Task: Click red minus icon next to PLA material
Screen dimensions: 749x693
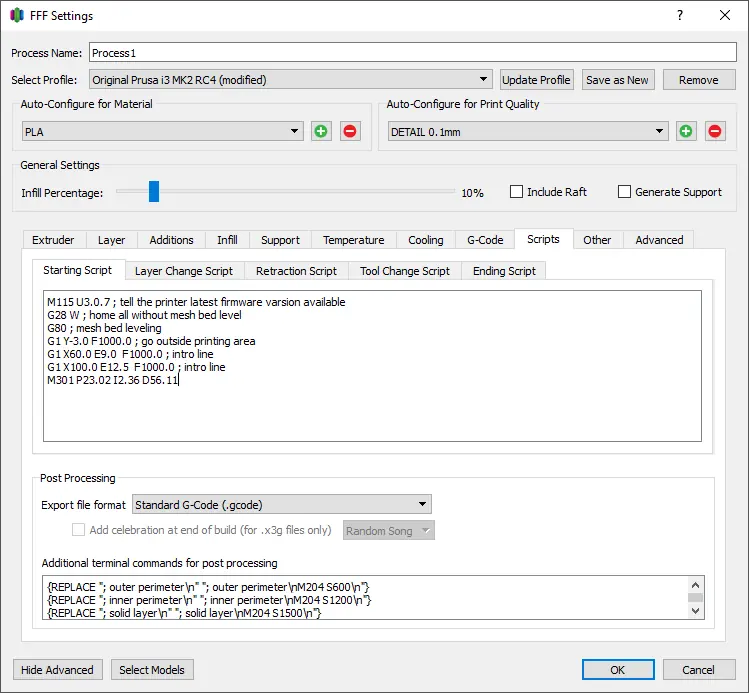Action: (x=349, y=131)
